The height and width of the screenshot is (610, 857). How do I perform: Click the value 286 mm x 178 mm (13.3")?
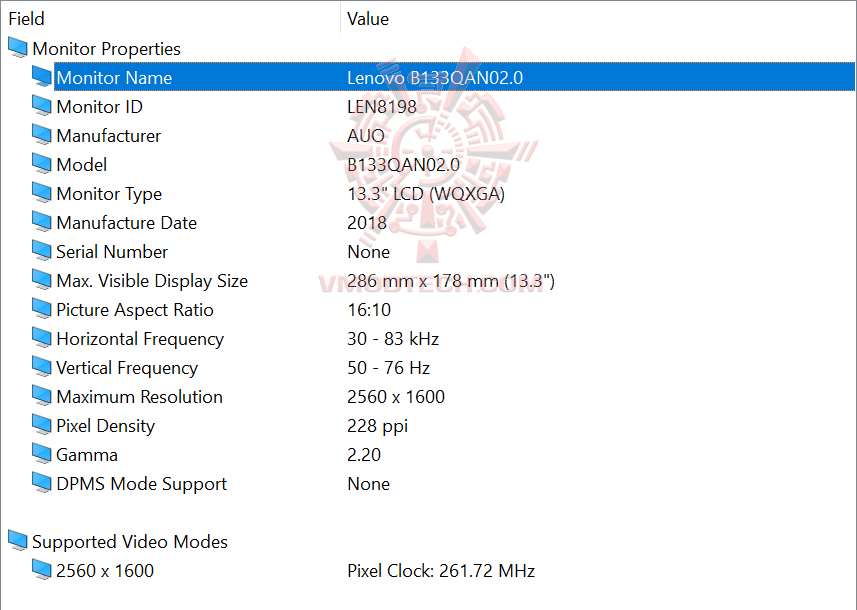[451, 281]
